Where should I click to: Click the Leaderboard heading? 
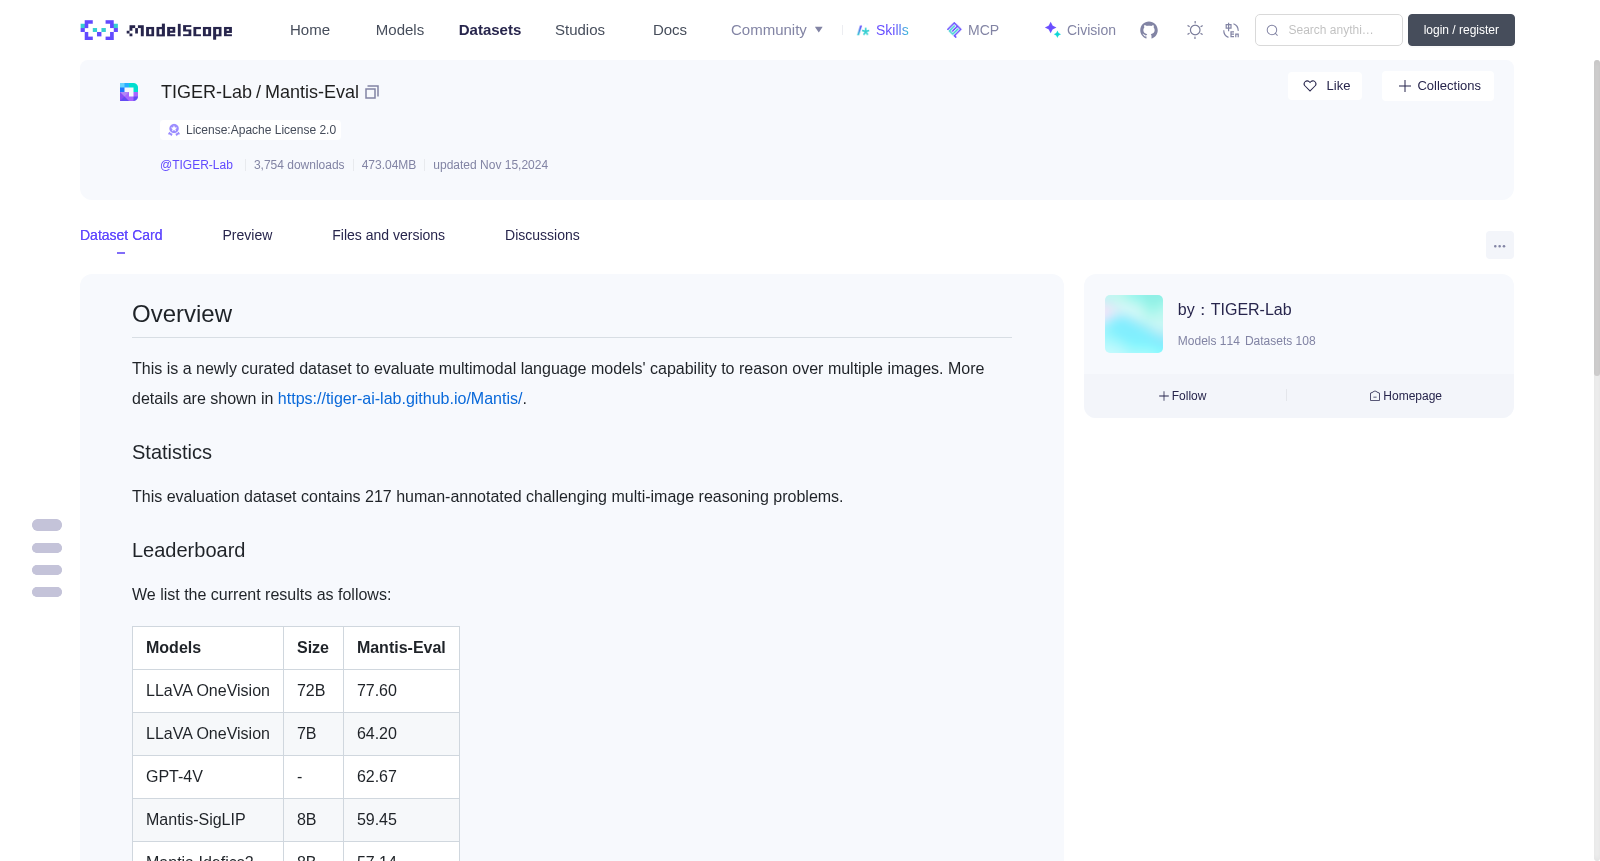pyautogui.click(x=188, y=550)
